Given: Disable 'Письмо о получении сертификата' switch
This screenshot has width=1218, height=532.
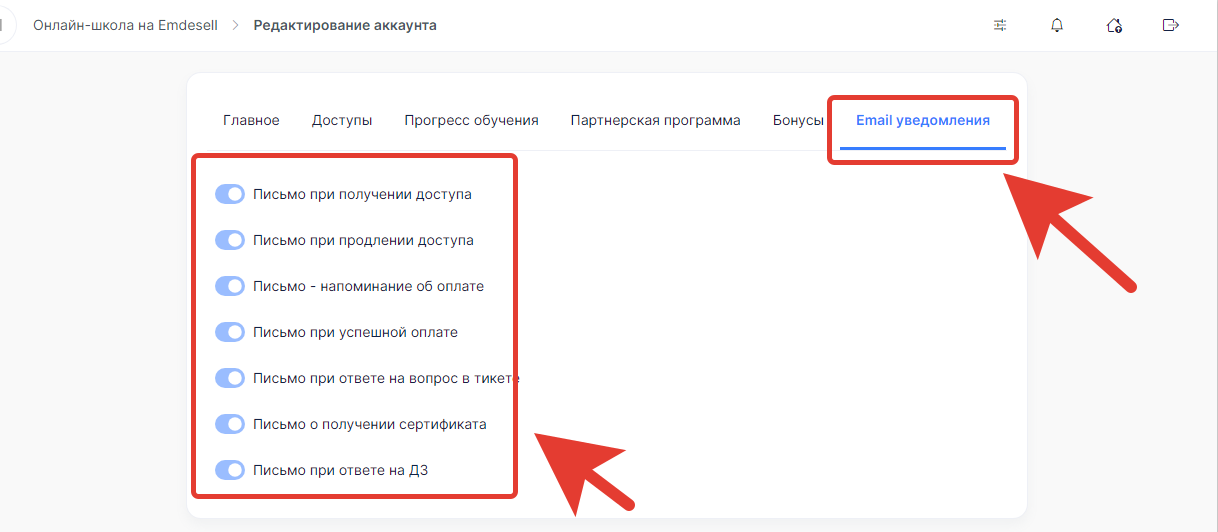Looking at the screenshot, I should (230, 424).
